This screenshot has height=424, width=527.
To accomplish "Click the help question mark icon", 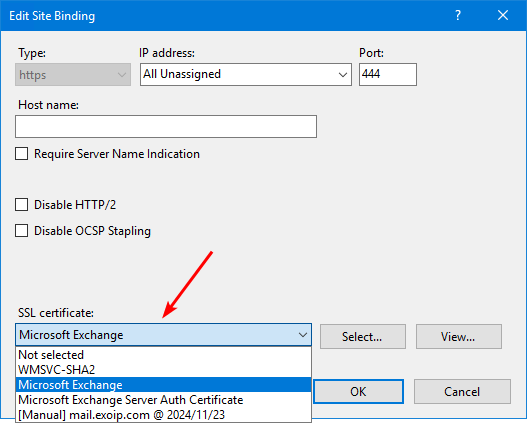I will (x=458, y=15).
